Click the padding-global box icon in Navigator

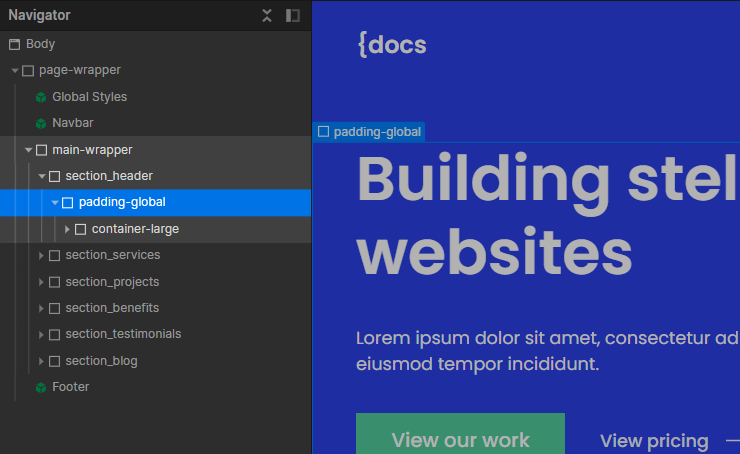[x=68, y=203]
